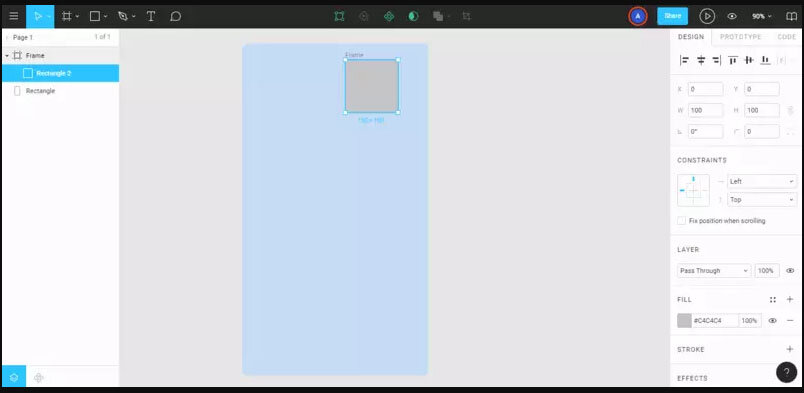Click the Edit Object icon in toolbar
This screenshot has width=804, height=393.
339,16
